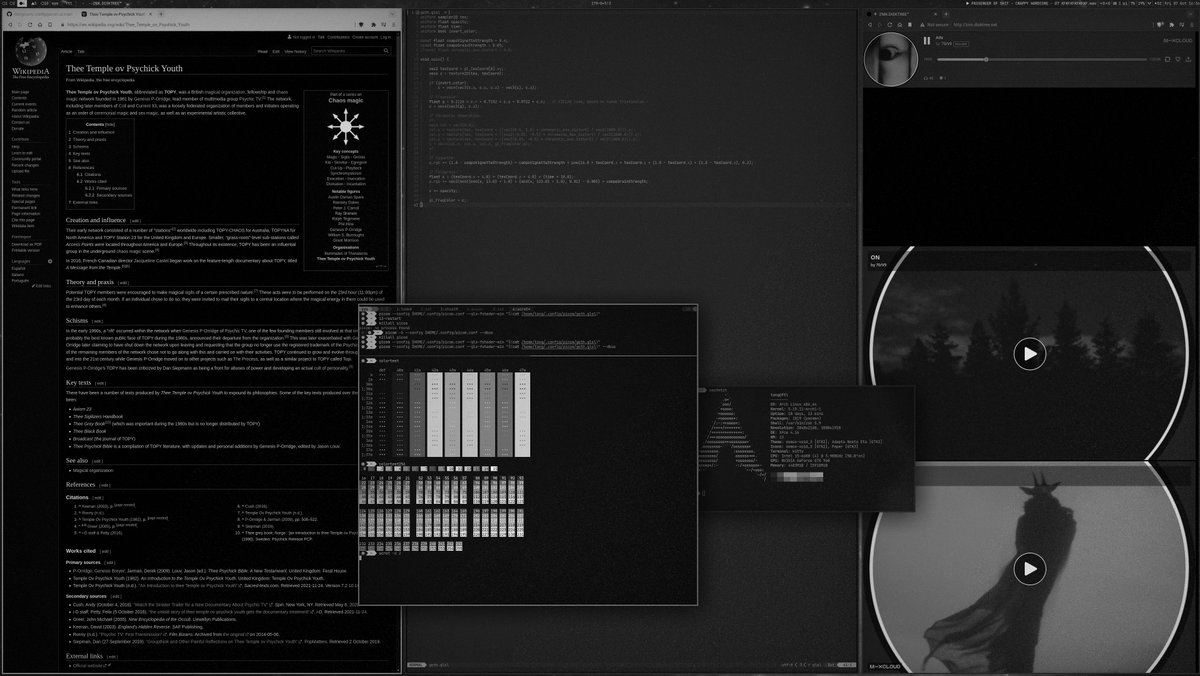
Task: Open the shield icon in Wikipedia browser toolbar
Action: [361, 24]
